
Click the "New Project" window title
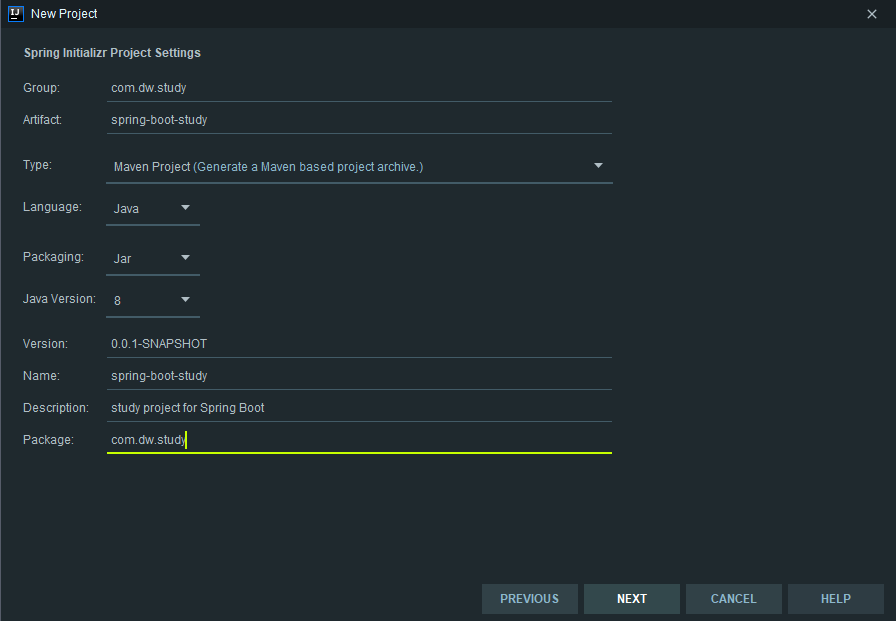64,14
